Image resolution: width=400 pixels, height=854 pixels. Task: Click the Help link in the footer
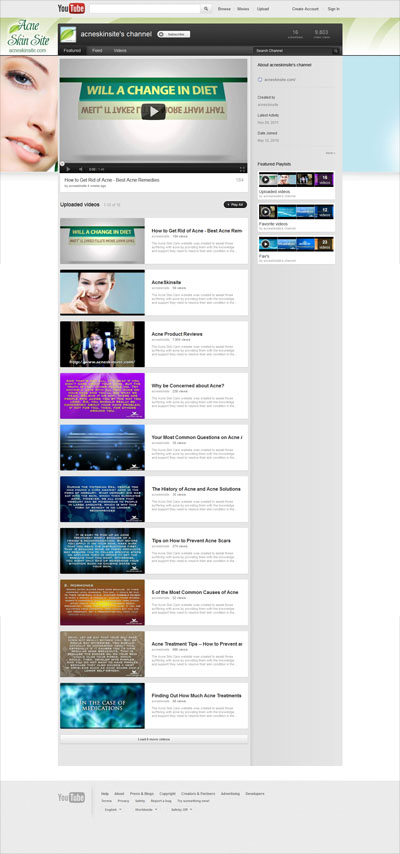pyautogui.click(x=105, y=794)
